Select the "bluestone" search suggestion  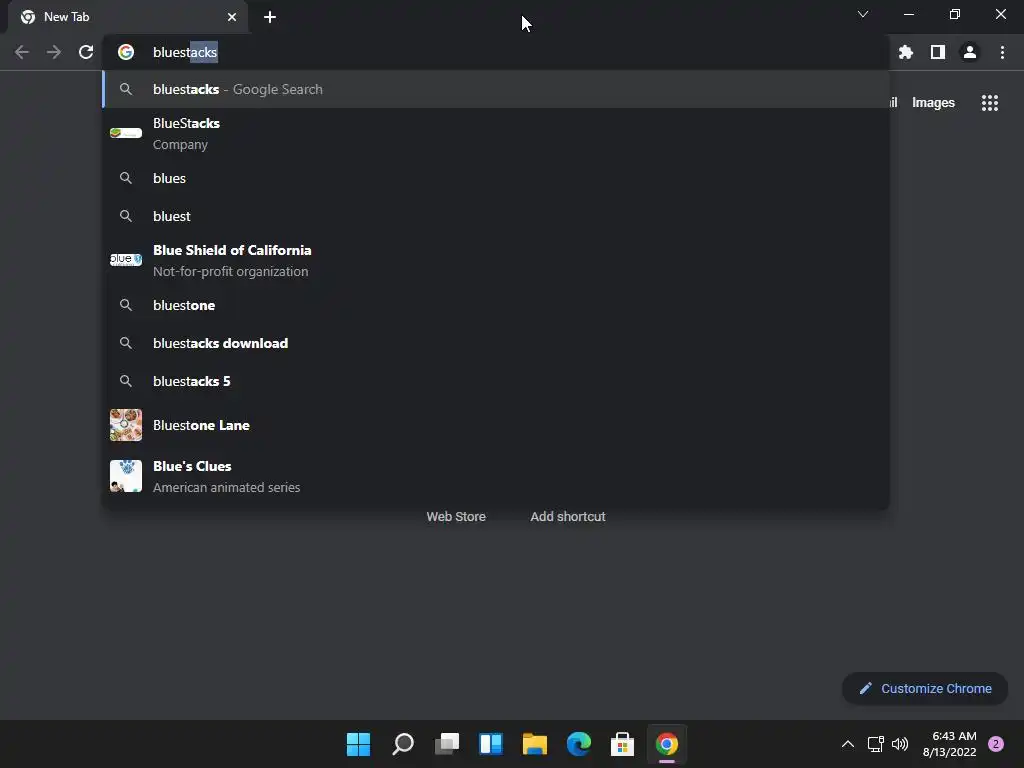click(496, 305)
